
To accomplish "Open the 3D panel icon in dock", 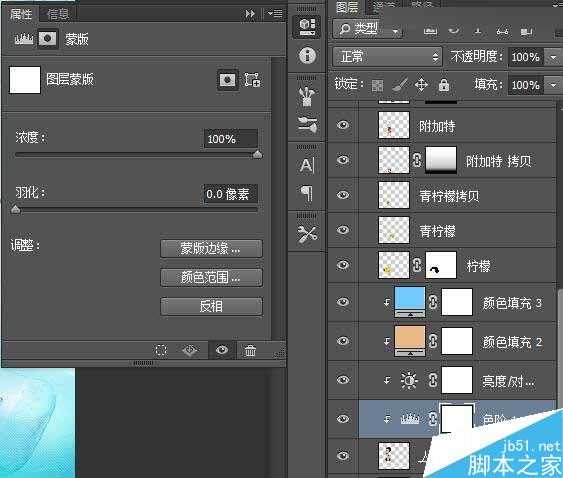I will click(x=307, y=27).
